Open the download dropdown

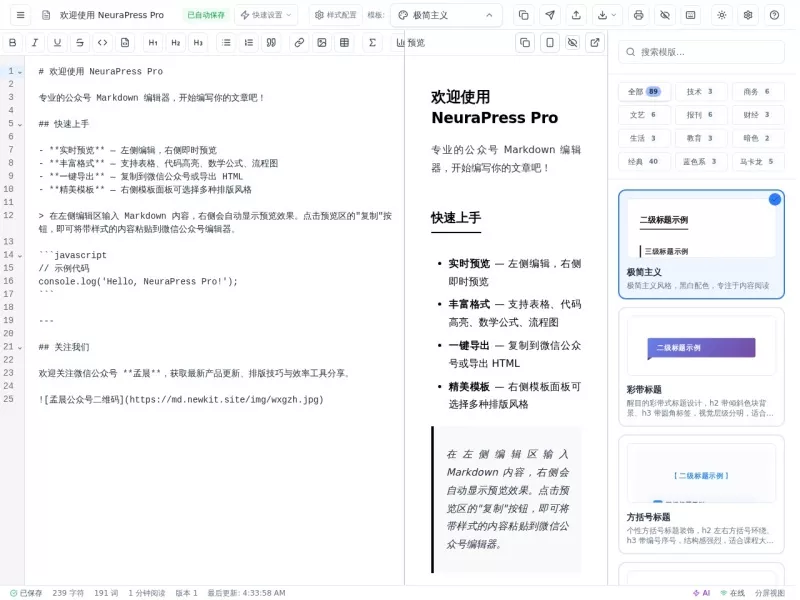tap(607, 15)
